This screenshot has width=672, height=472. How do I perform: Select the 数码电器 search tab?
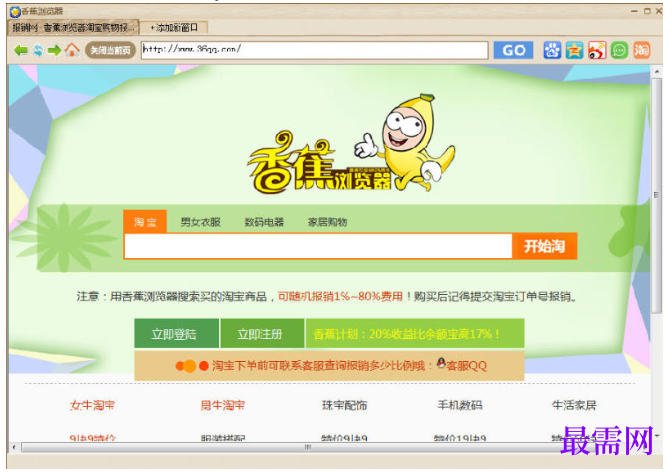click(264, 222)
